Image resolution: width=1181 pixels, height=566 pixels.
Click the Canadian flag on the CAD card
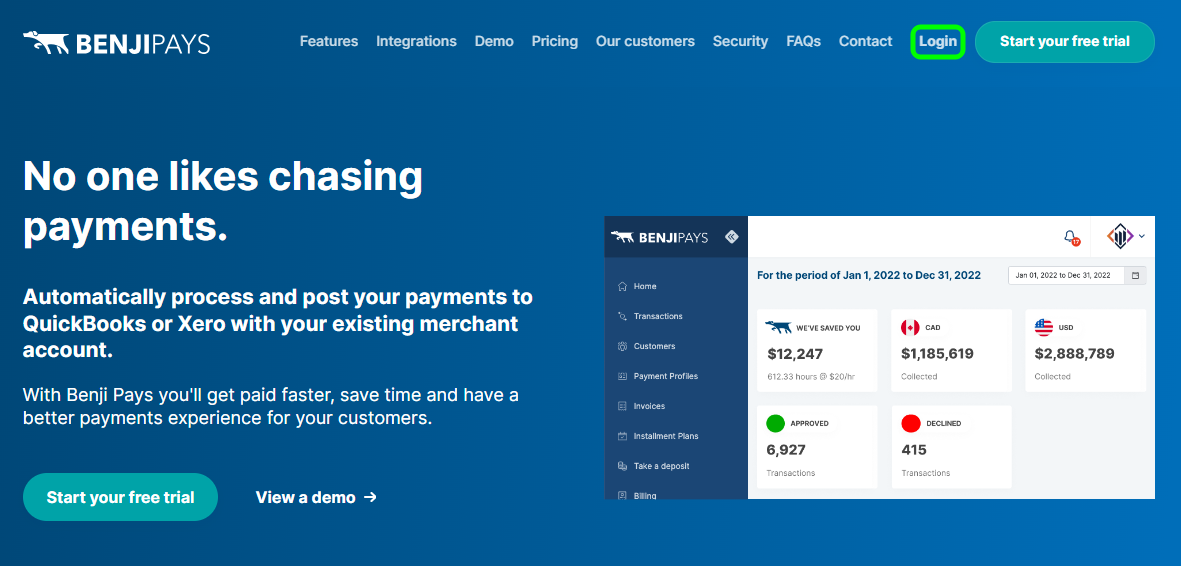coord(910,327)
